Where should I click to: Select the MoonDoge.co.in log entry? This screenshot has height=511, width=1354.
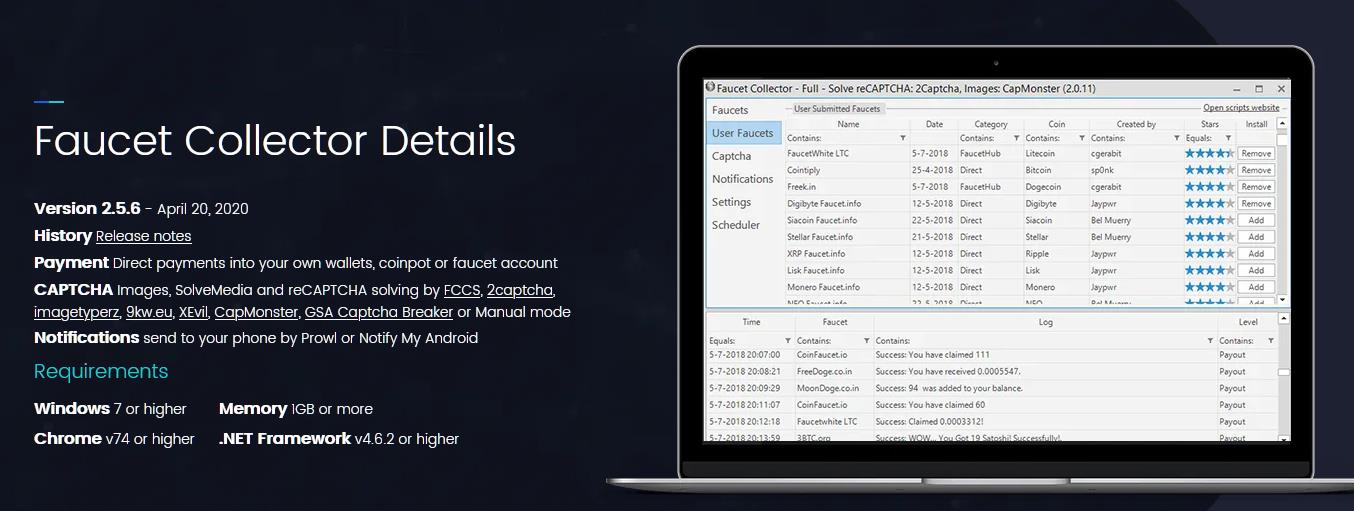828,388
